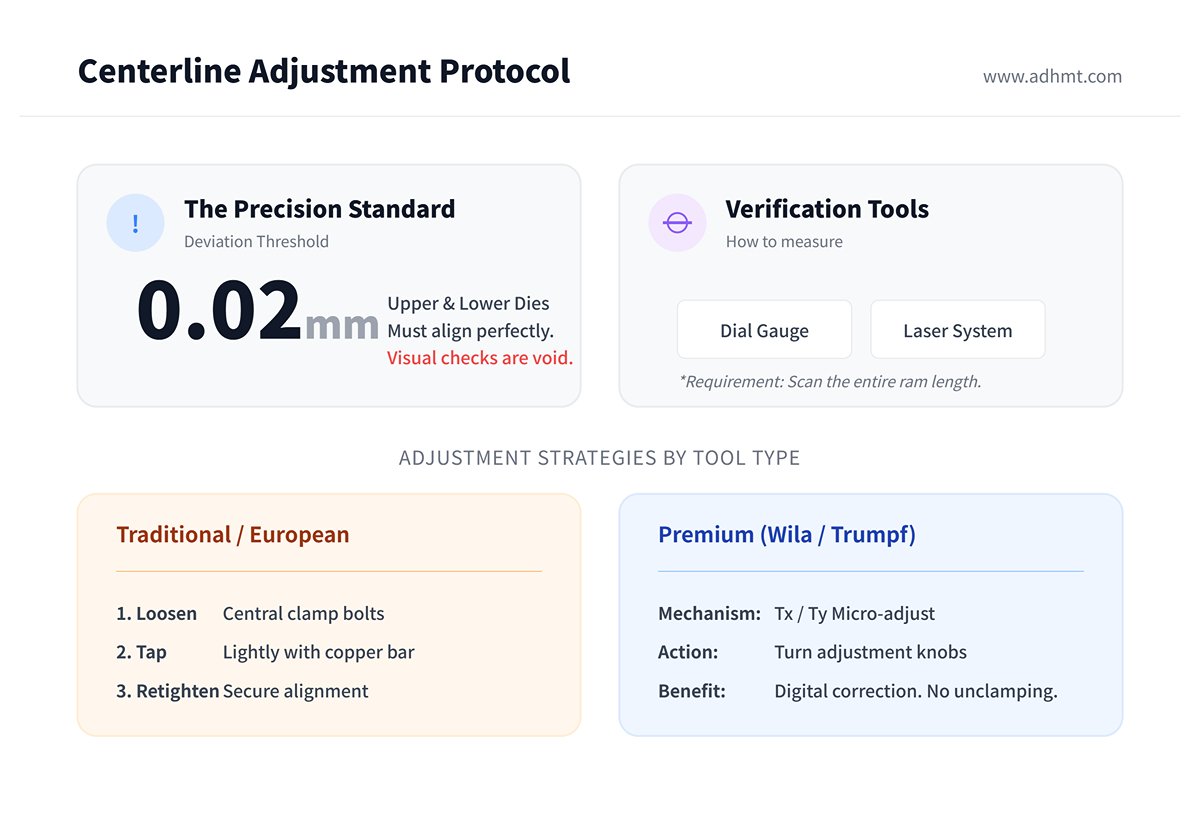Screen dimensions: 1200x813
Task: Select the Premium (Wila / Trumpf) heading
Action: pyautogui.click(x=786, y=534)
